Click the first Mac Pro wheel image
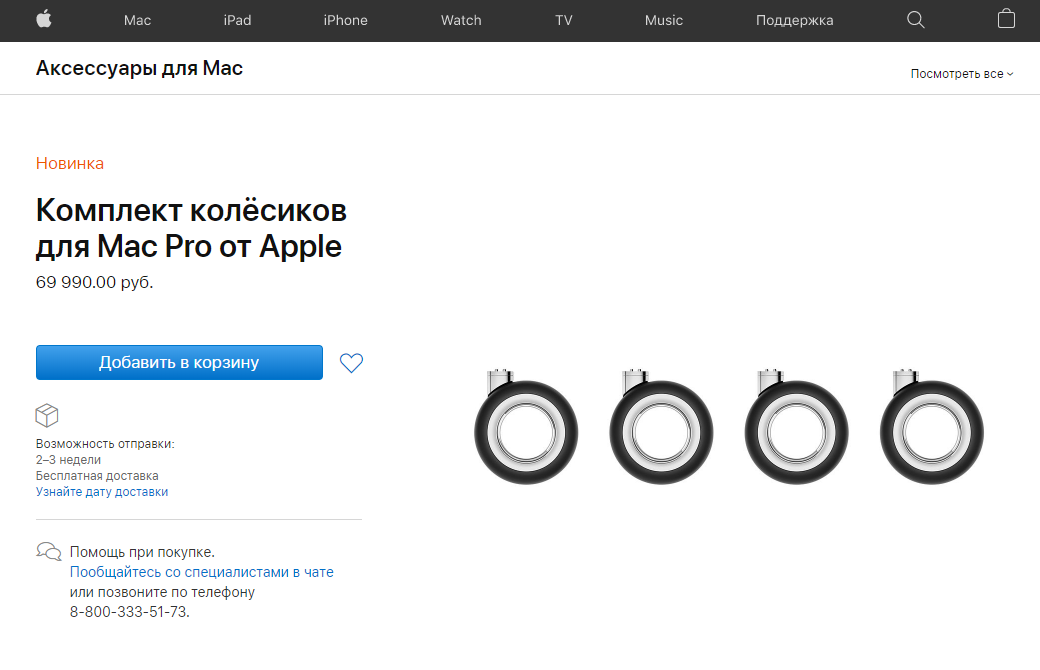 pyautogui.click(x=526, y=427)
